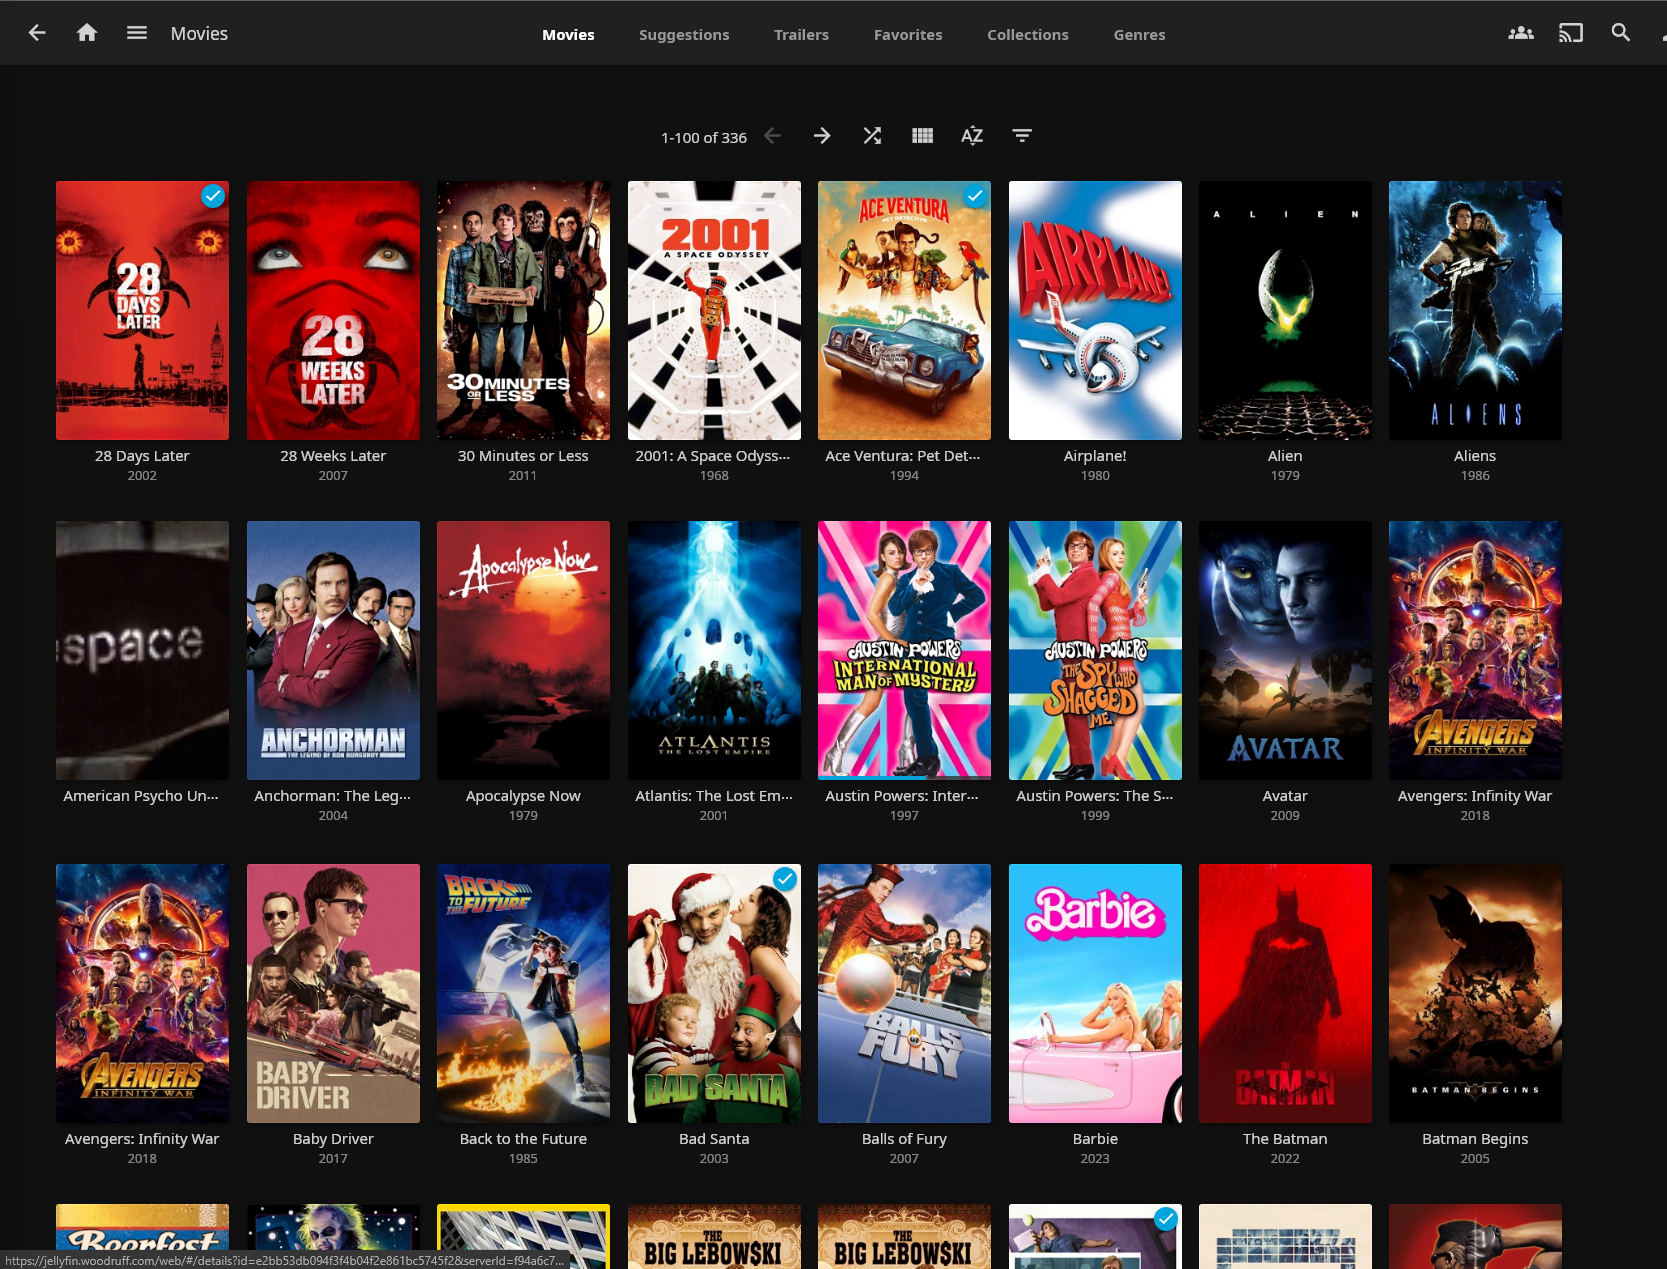Open the Barbie poster

coord(1095,993)
